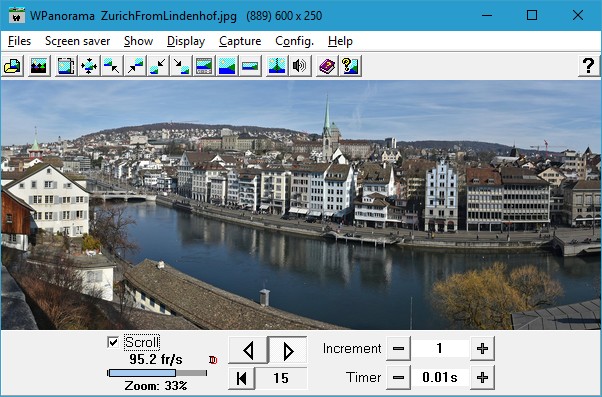Open the Show menu
The height and width of the screenshot is (397, 602).
coord(139,41)
